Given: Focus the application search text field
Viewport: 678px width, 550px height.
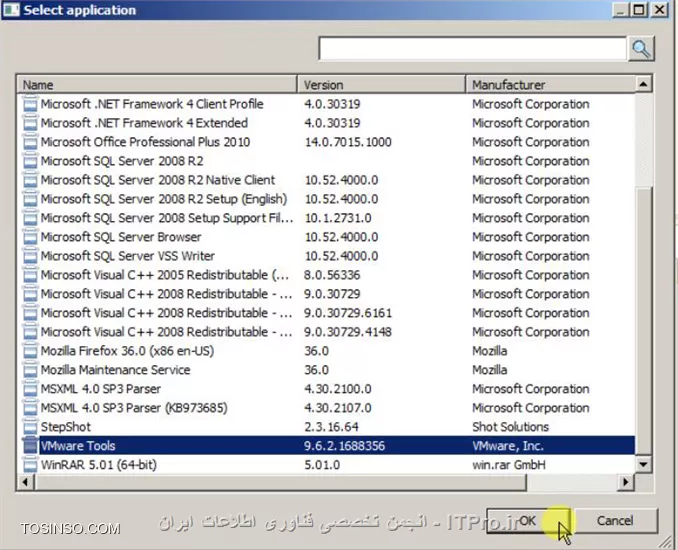Looking at the screenshot, I should click(472, 48).
